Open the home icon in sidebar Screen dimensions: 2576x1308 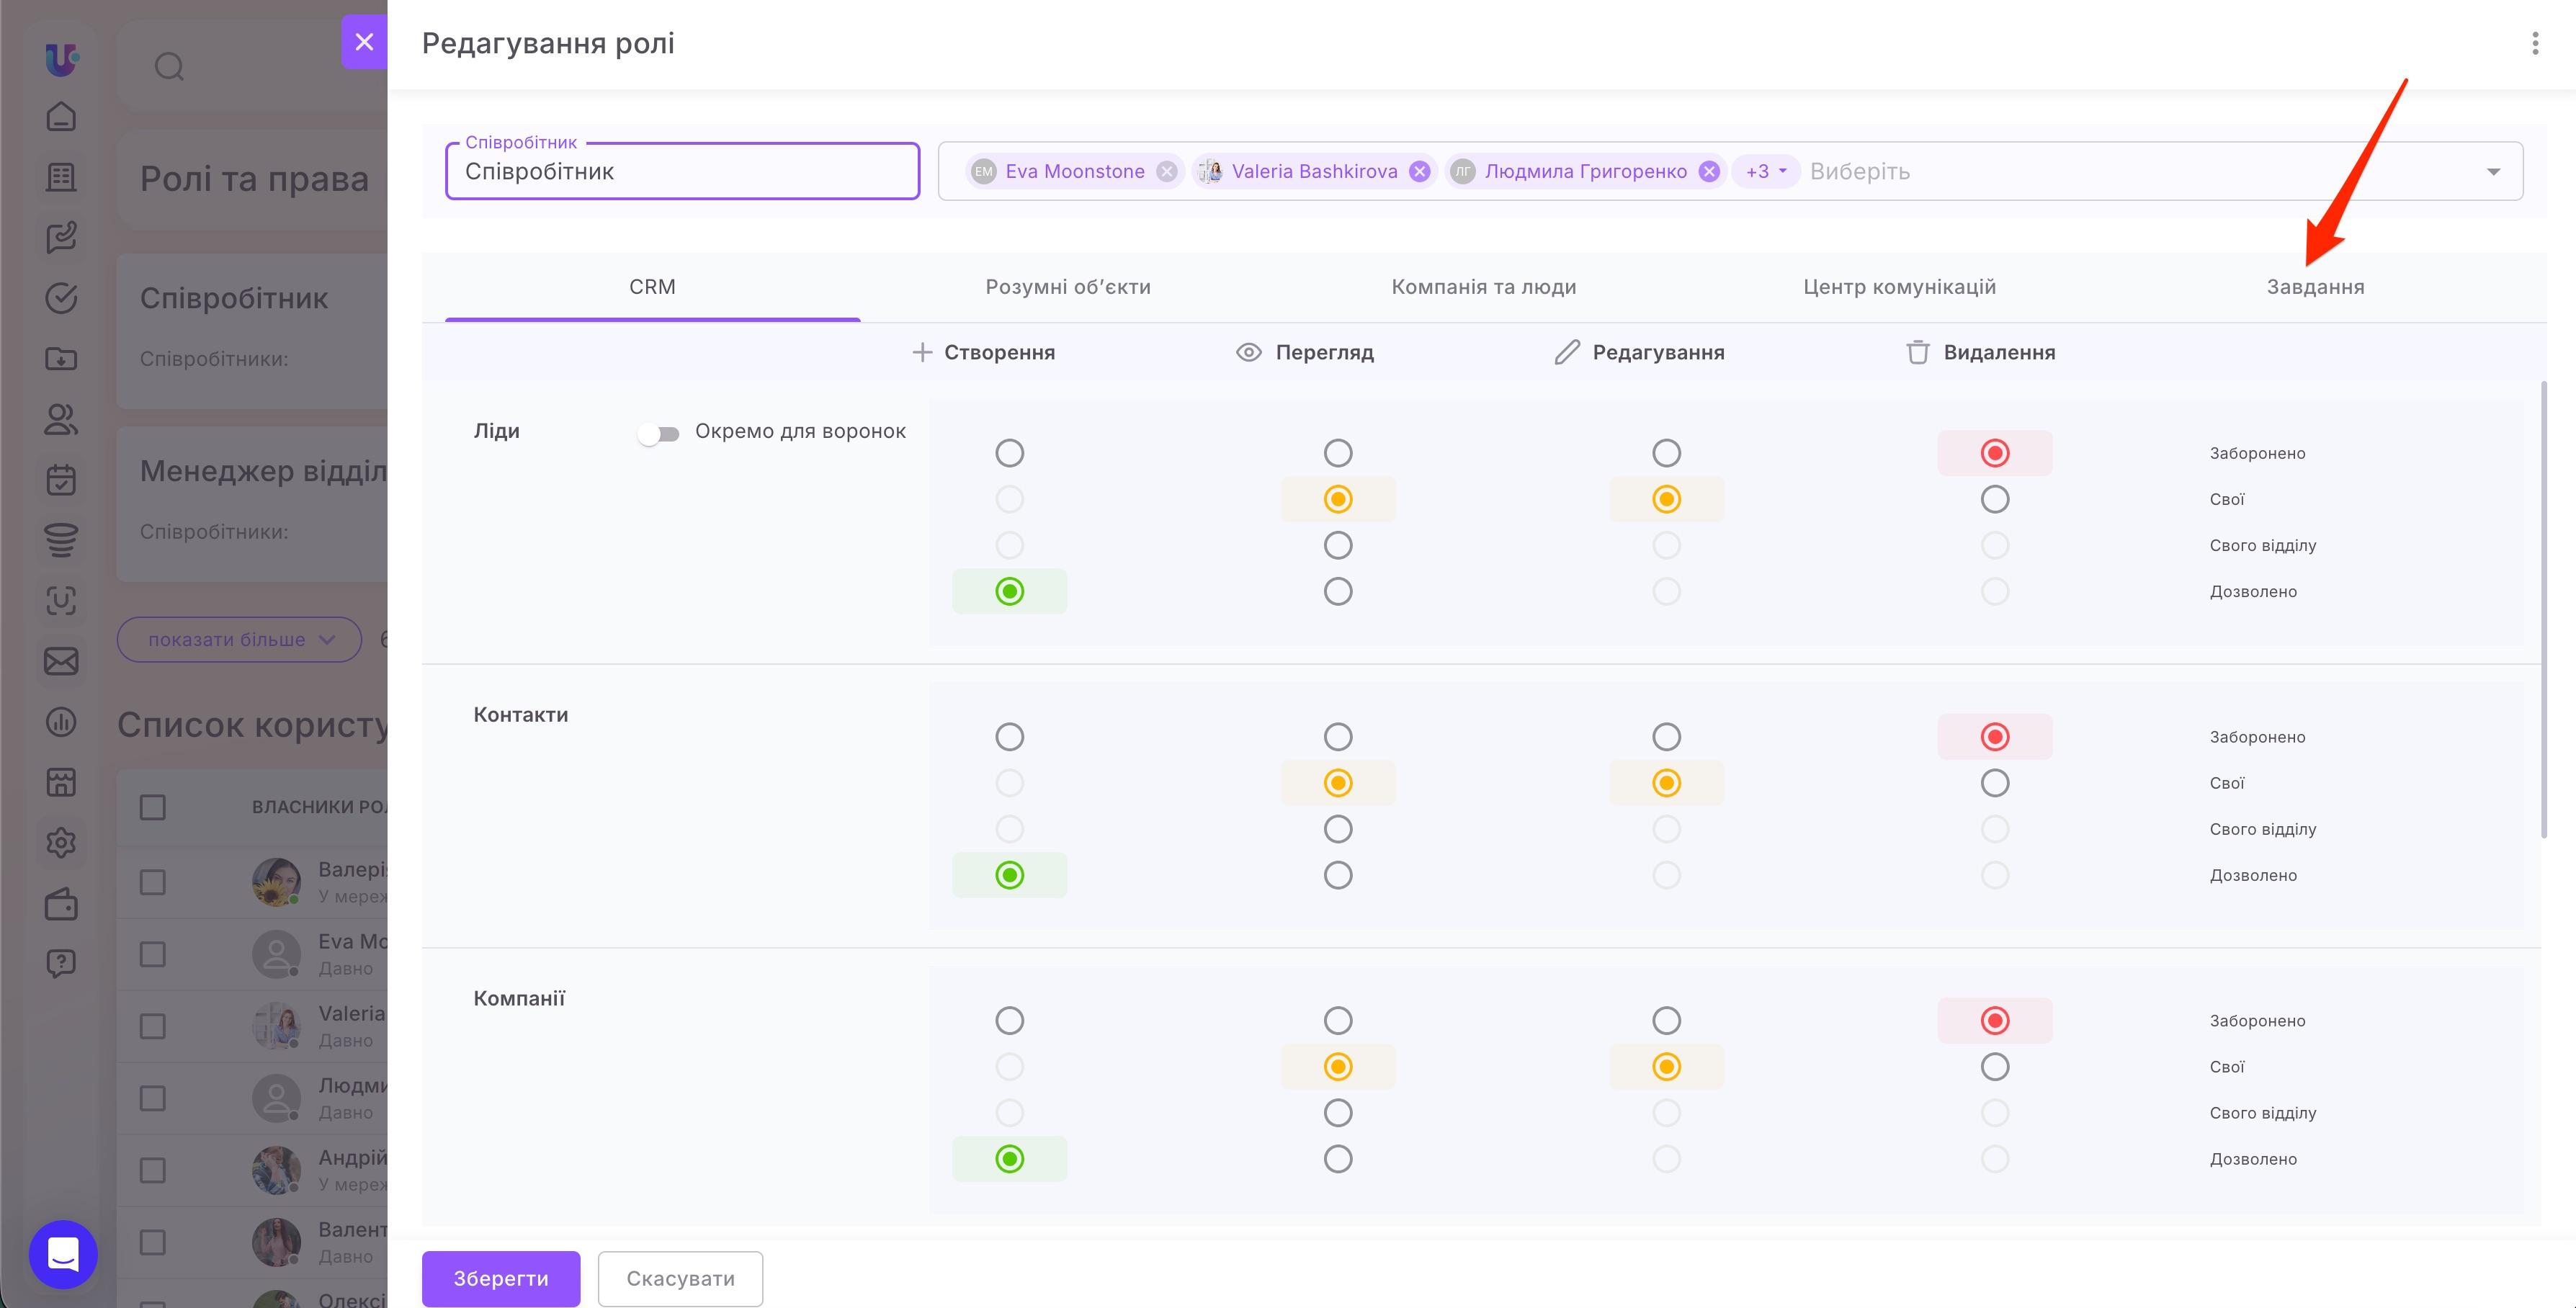[61, 116]
